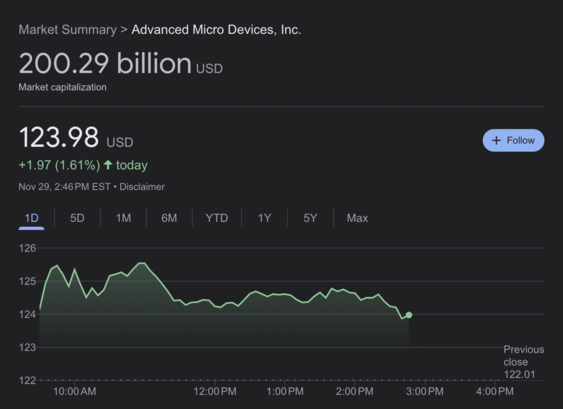Select the 1D time range tab
The height and width of the screenshot is (409, 563).
[x=31, y=218]
